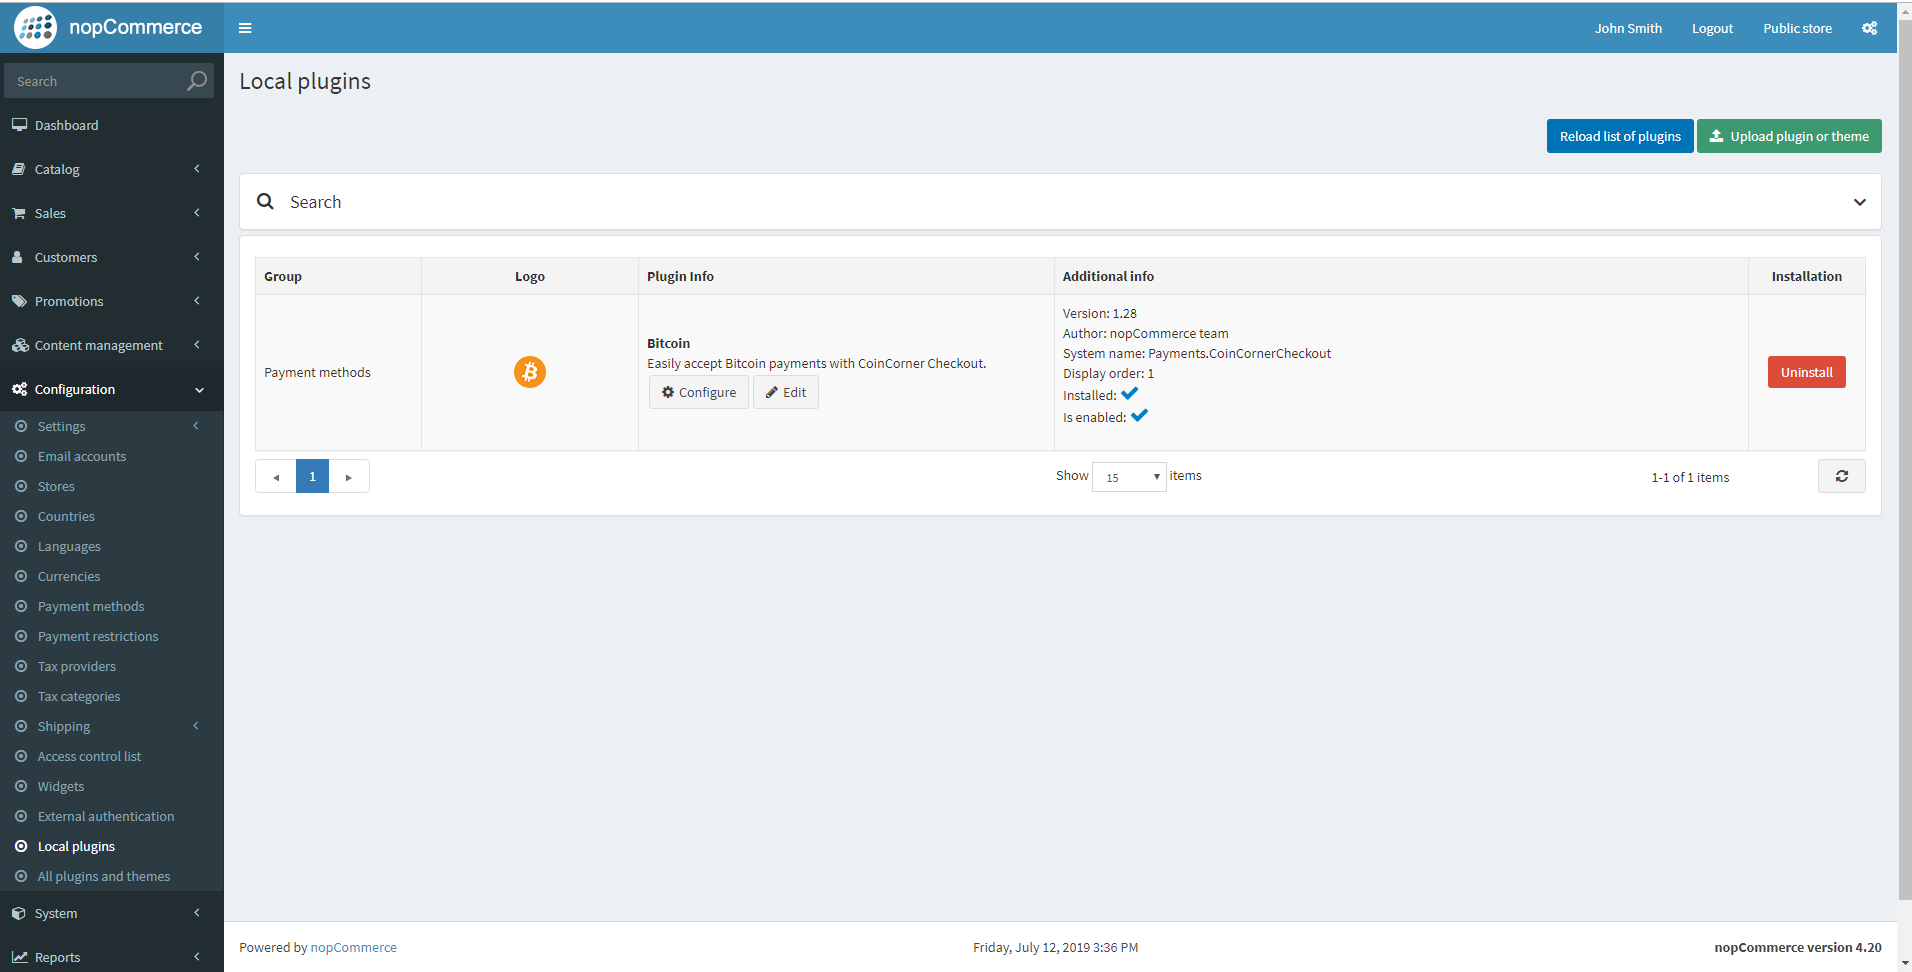
Task: Click the Promotions tags icon
Action: [19, 301]
